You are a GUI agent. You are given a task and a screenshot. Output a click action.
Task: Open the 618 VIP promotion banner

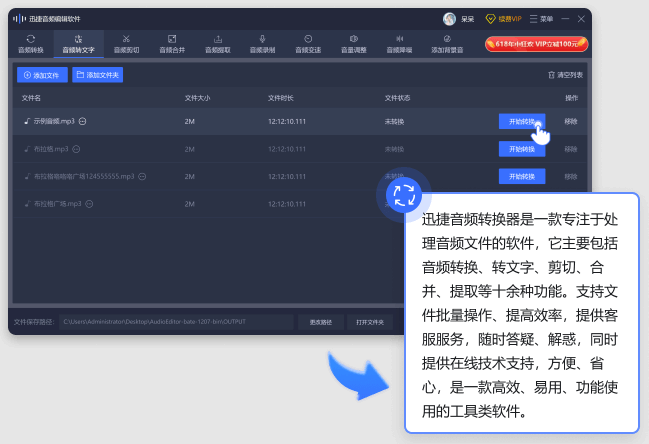point(536,44)
